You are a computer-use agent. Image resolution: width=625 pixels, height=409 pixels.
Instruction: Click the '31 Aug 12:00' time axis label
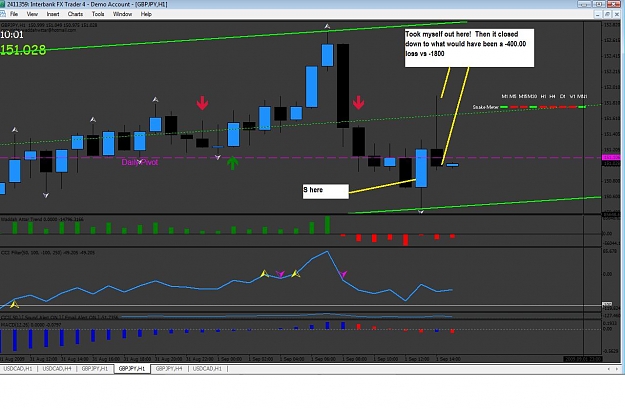pyautogui.click(x=43, y=359)
